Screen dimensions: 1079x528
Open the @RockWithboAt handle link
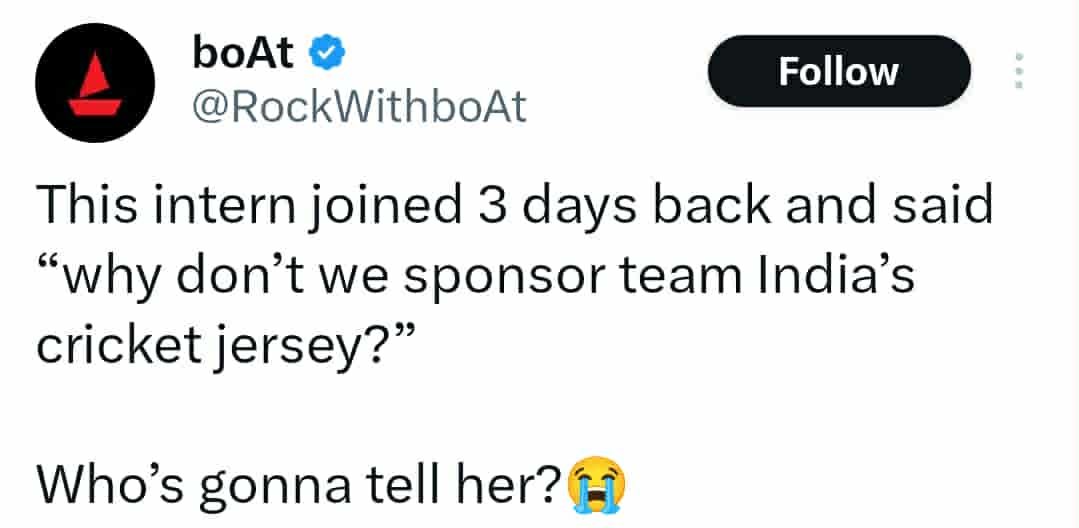click(x=358, y=107)
